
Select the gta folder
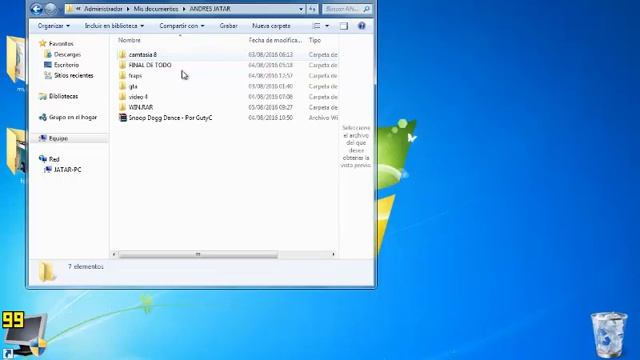tap(133, 86)
